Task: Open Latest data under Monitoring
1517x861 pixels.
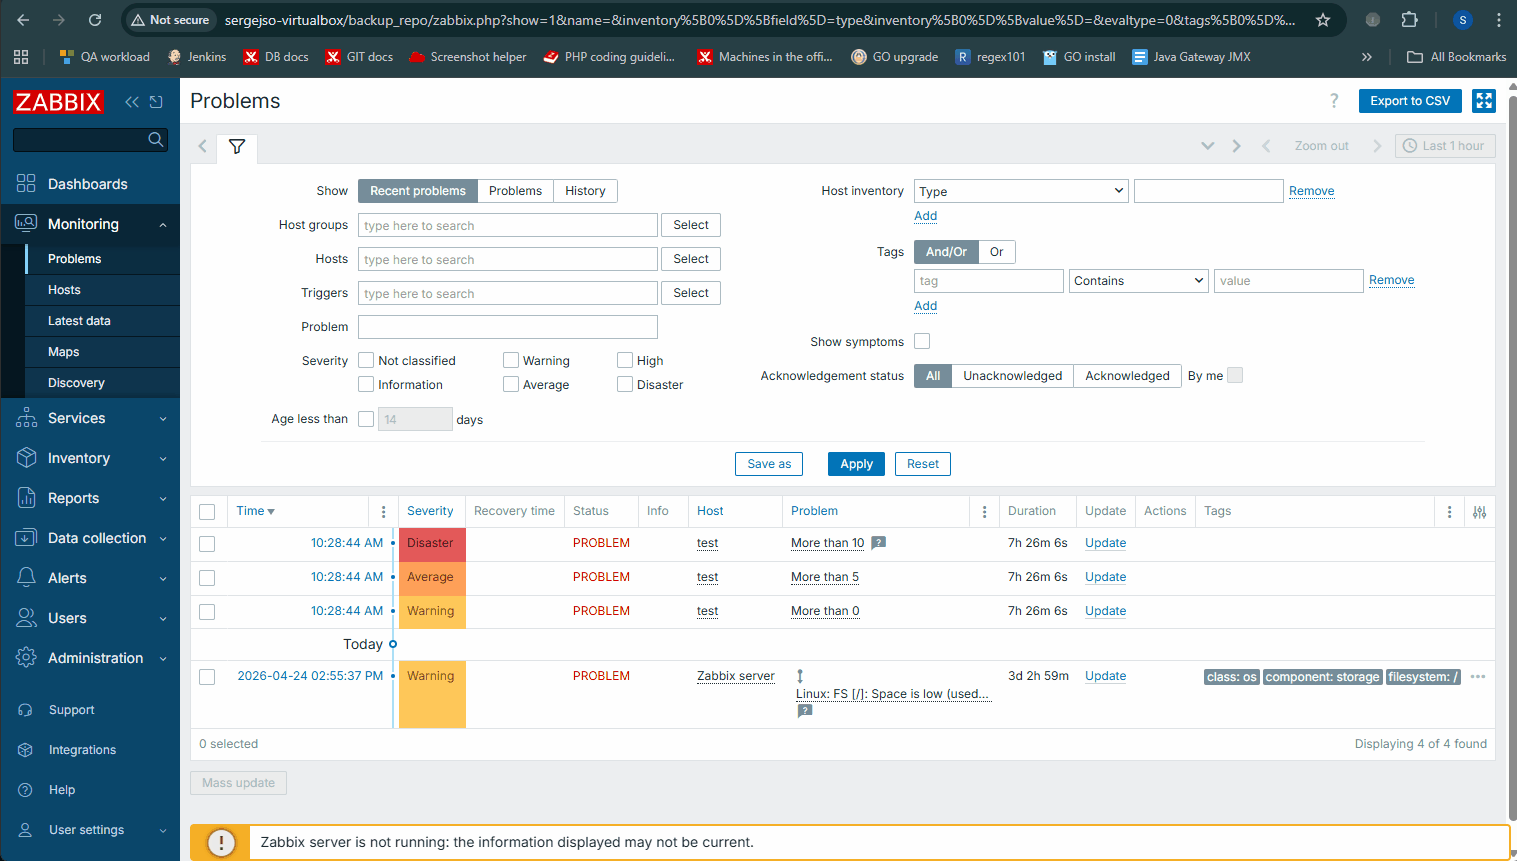Action: coord(79,321)
